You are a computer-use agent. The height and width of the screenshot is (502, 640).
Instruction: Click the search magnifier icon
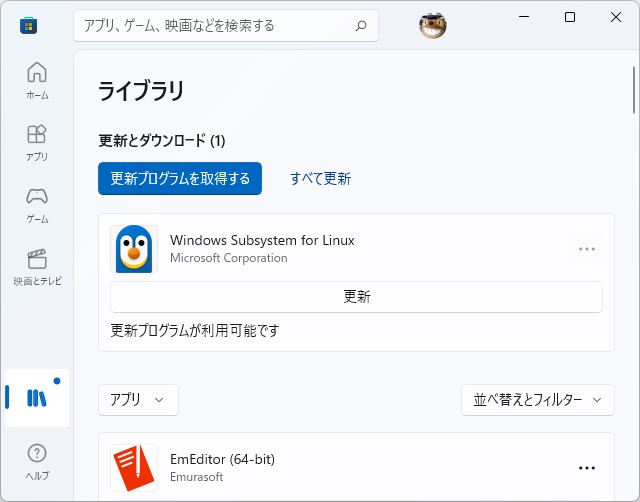pyautogui.click(x=361, y=26)
